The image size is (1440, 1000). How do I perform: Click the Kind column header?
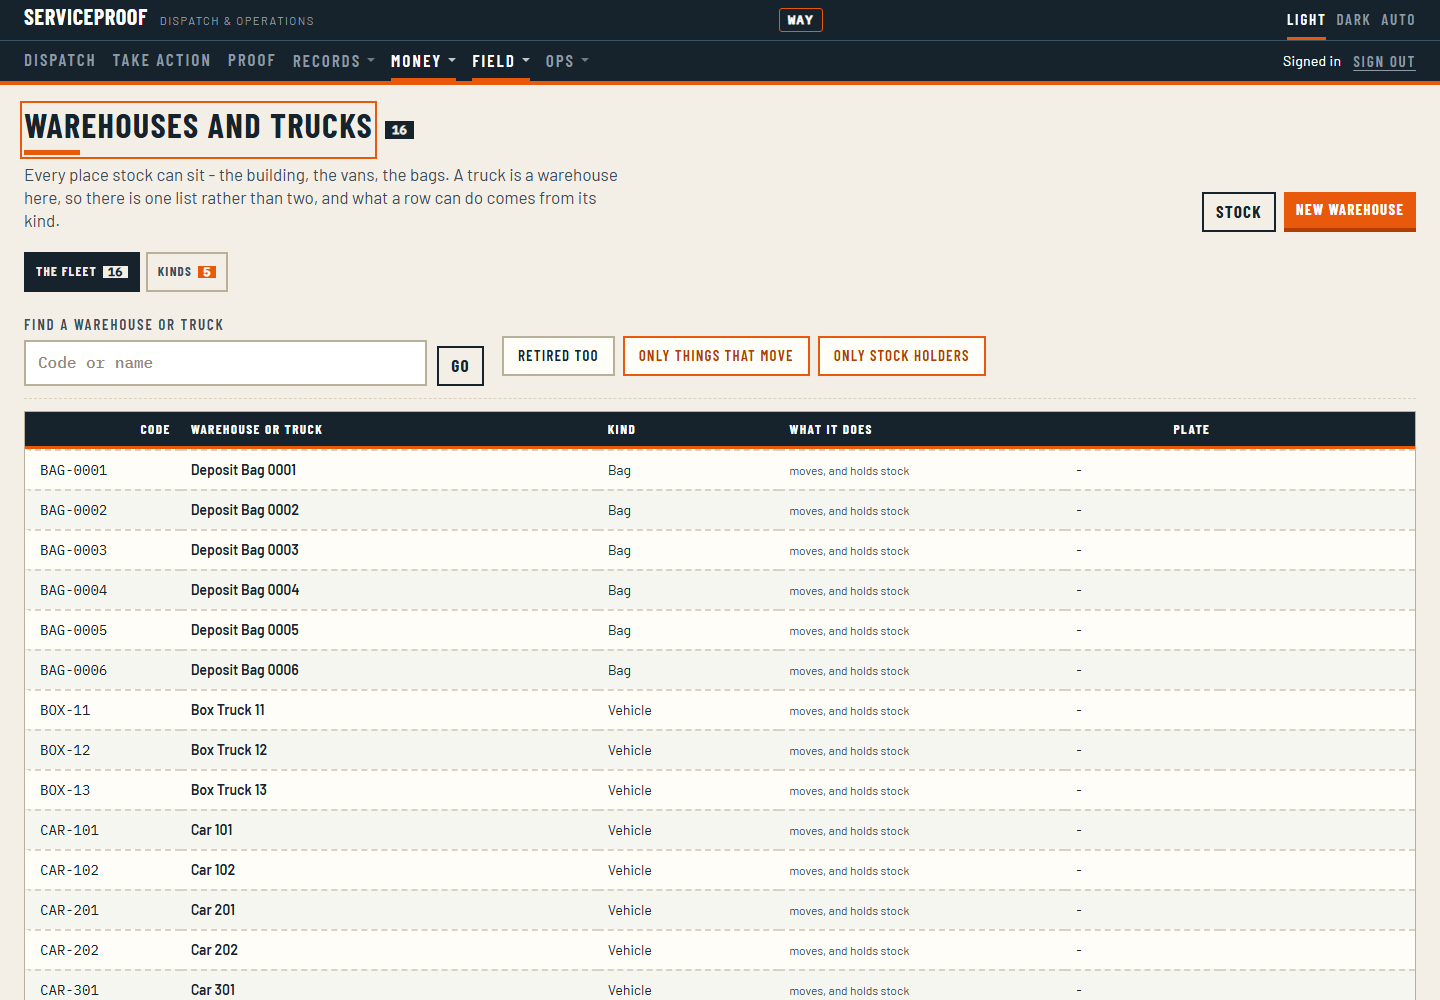(621, 430)
